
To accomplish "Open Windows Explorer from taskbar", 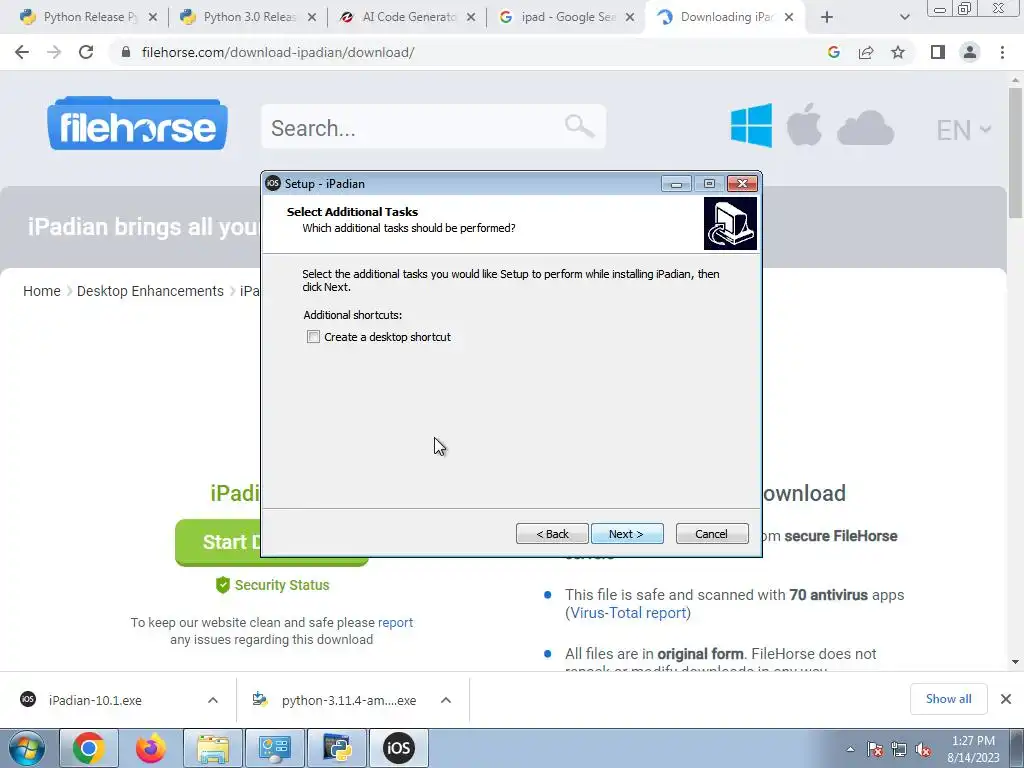I will tap(213, 748).
